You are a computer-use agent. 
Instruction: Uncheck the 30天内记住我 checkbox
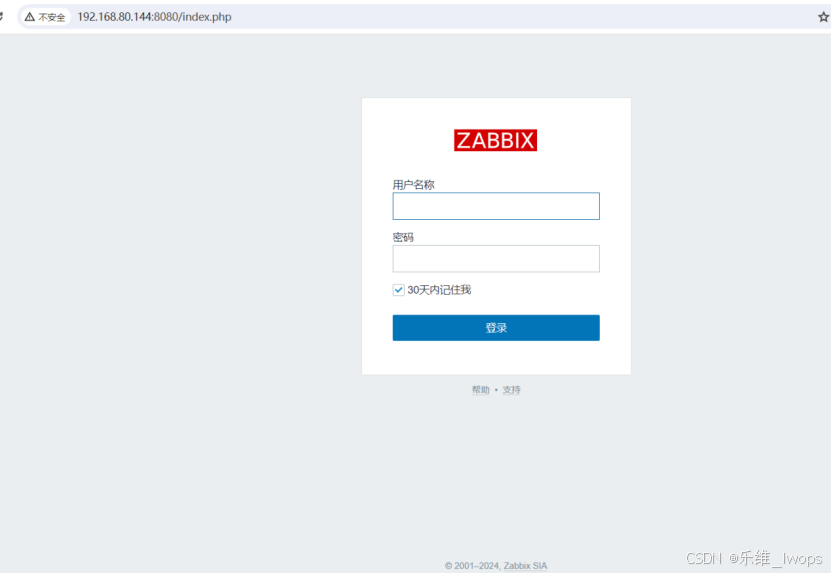click(x=399, y=290)
